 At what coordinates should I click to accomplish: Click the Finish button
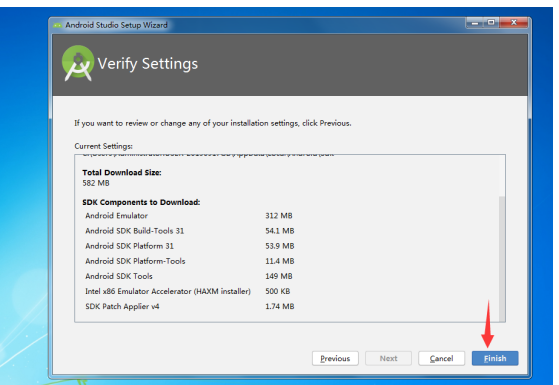tap(495, 358)
